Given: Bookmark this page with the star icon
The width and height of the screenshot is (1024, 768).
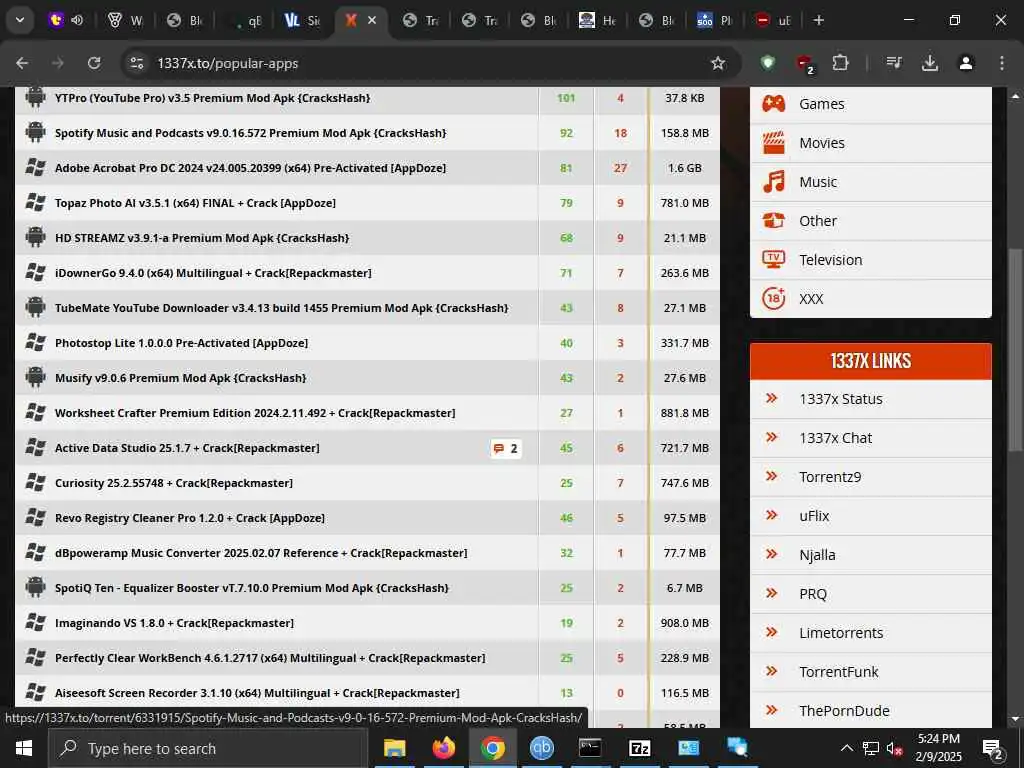Looking at the screenshot, I should click(x=718, y=63).
